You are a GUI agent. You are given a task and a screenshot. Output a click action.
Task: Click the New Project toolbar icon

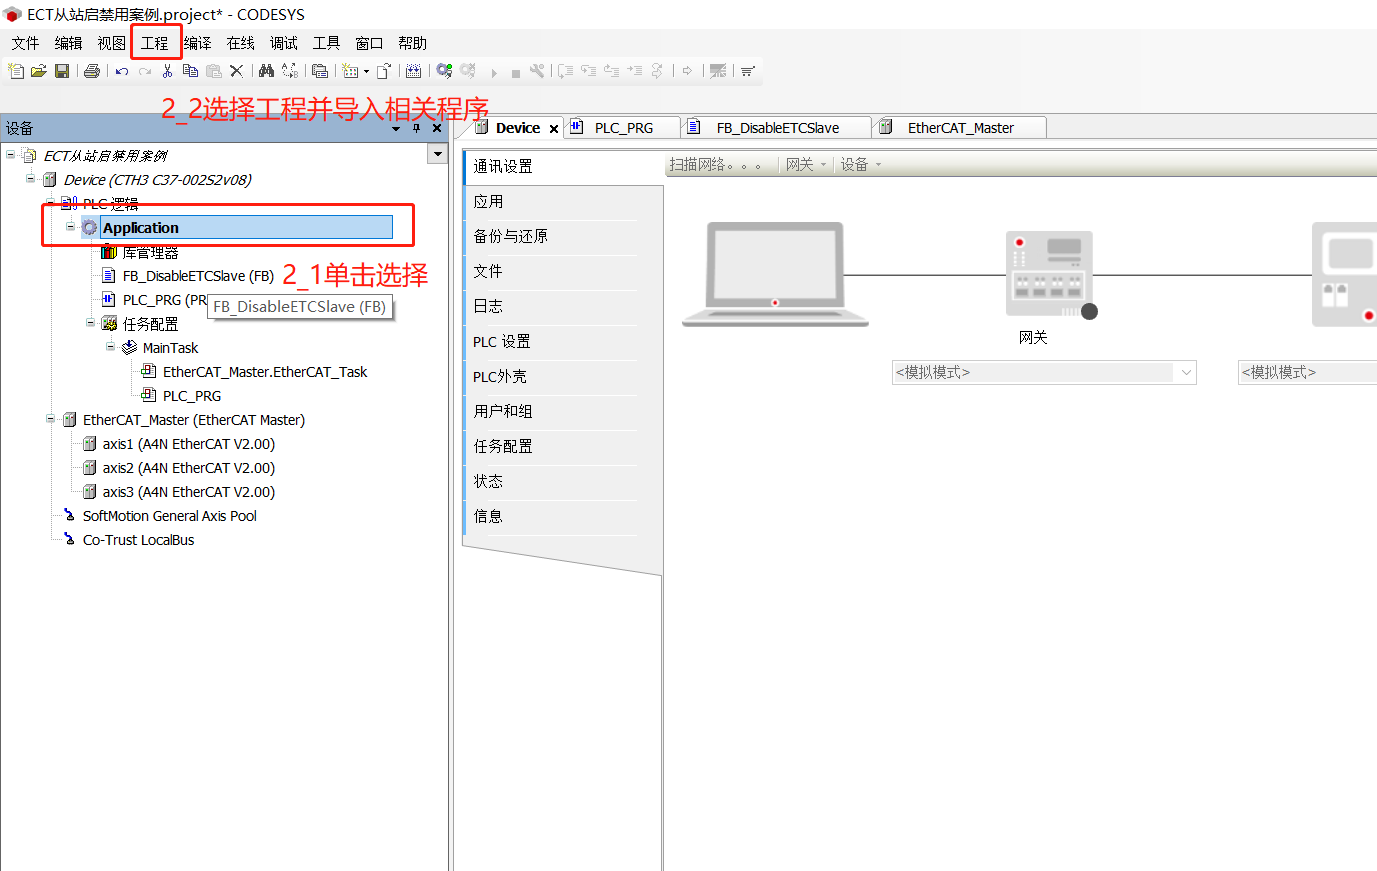[16, 71]
